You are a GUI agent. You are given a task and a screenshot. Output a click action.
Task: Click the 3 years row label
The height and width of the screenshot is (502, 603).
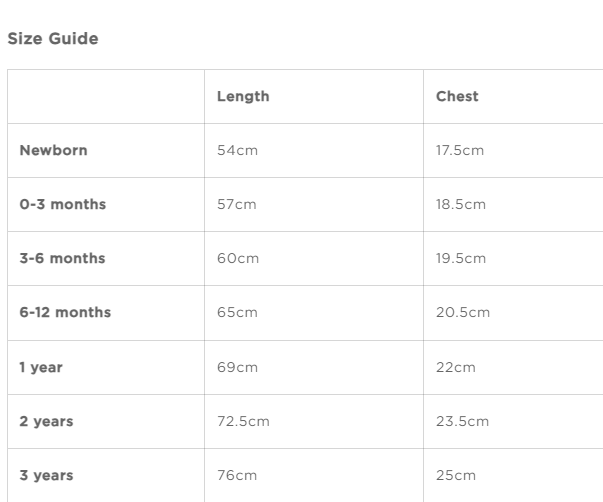[x=46, y=475]
